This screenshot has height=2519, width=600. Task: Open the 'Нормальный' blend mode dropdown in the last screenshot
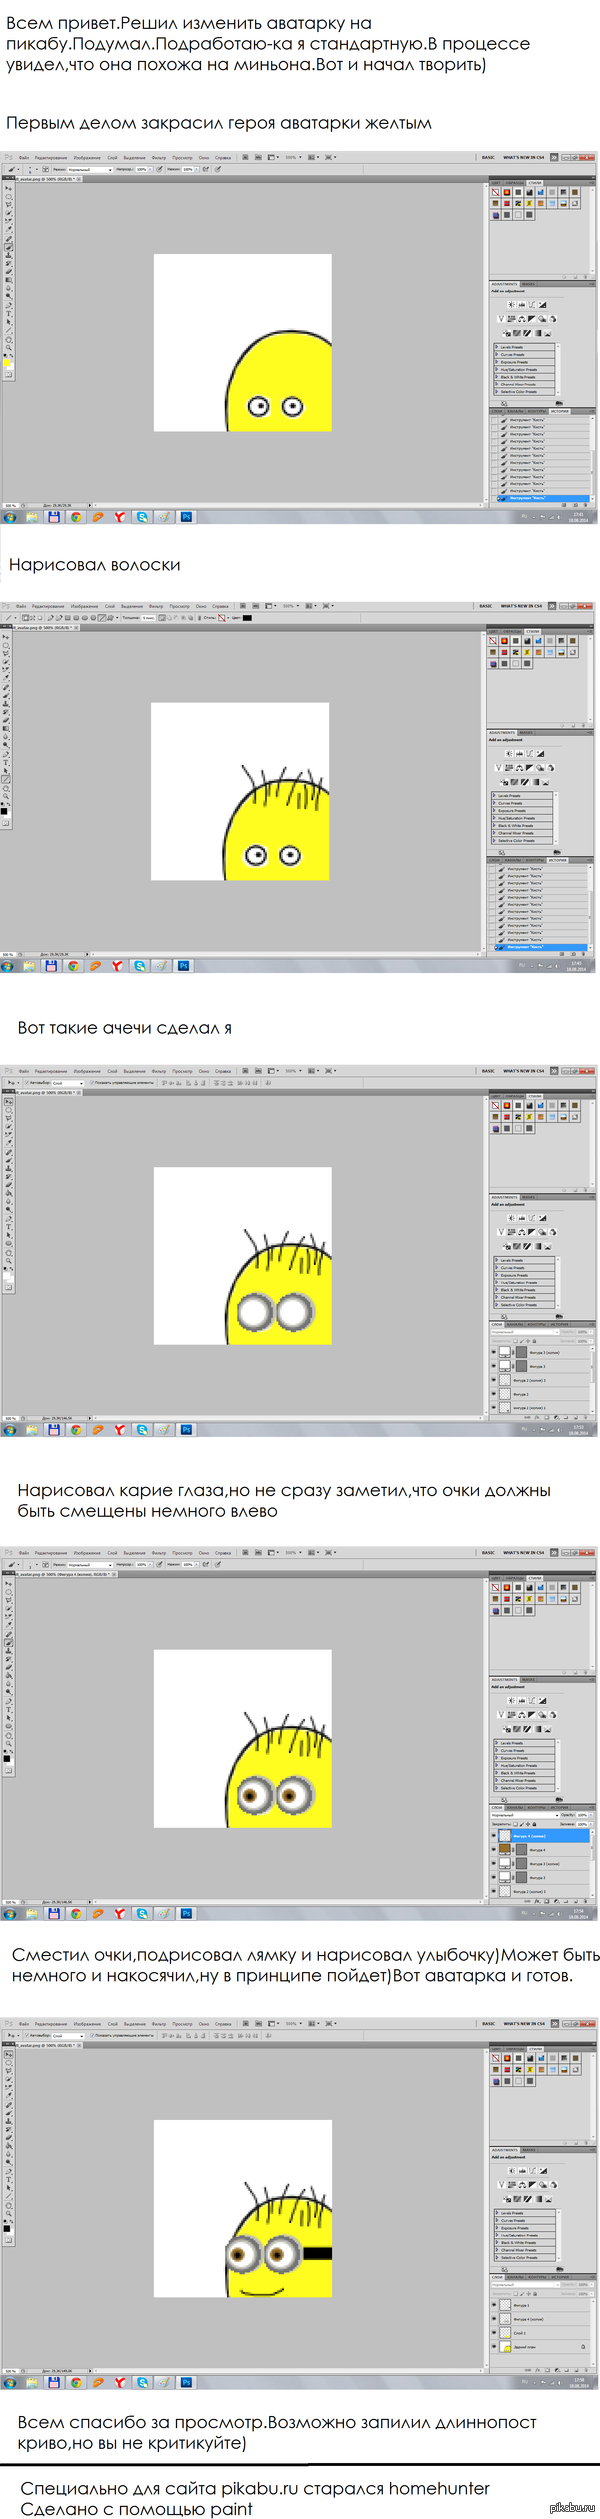pyautogui.click(x=520, y=2284)
